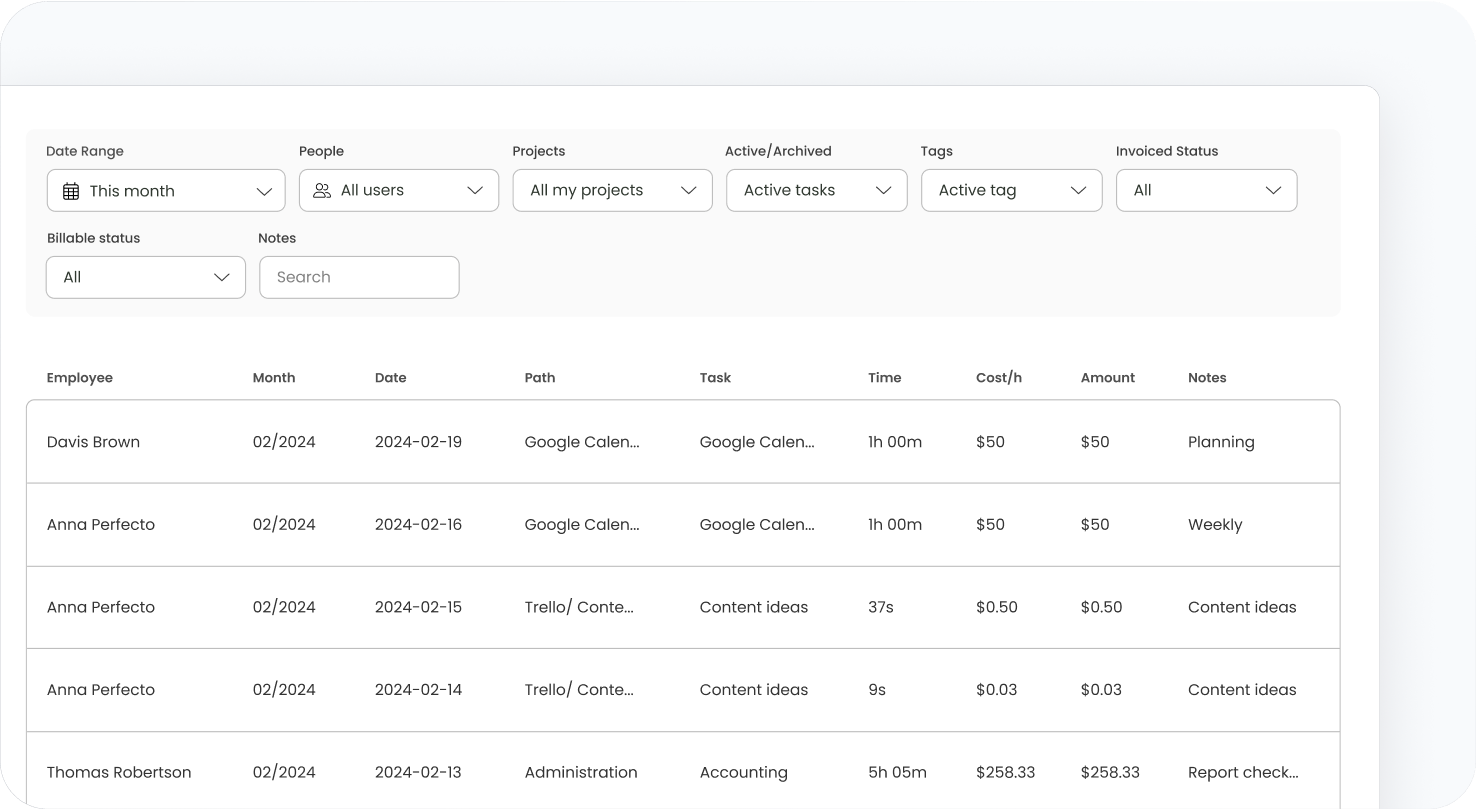Image resolution: width=1476 pixels, height=809 pixels.
Task: Click the date 2024-02-16
Action: coord(418,525)
